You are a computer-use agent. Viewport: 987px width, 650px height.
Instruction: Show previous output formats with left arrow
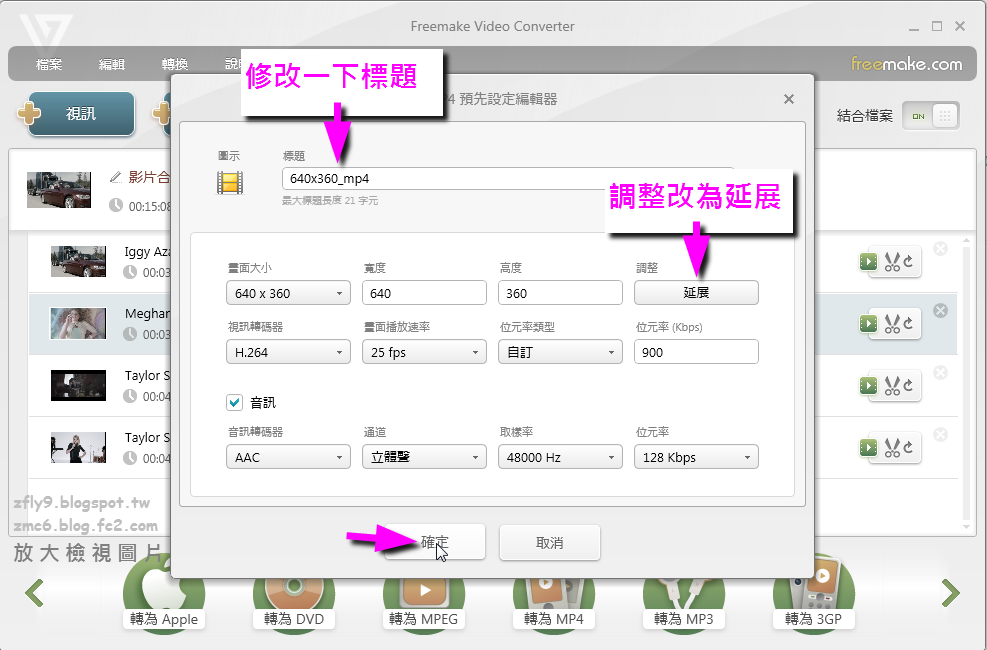pyautogui.click(x=34, y=593)
